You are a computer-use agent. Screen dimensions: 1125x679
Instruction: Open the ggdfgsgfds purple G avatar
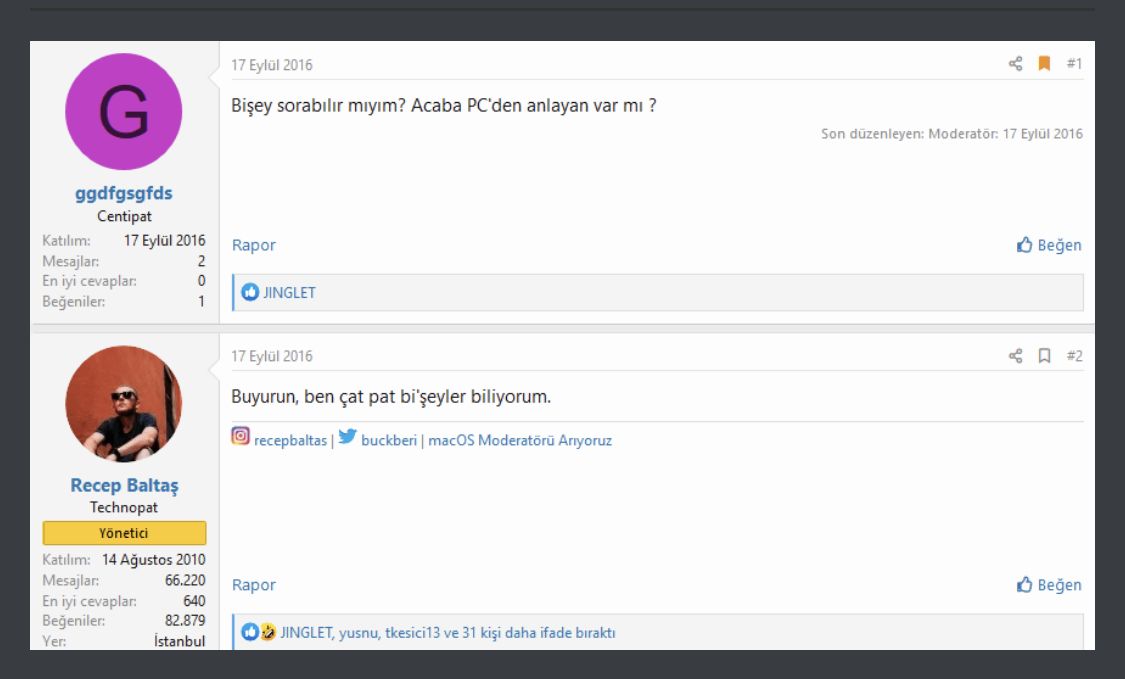124,112
